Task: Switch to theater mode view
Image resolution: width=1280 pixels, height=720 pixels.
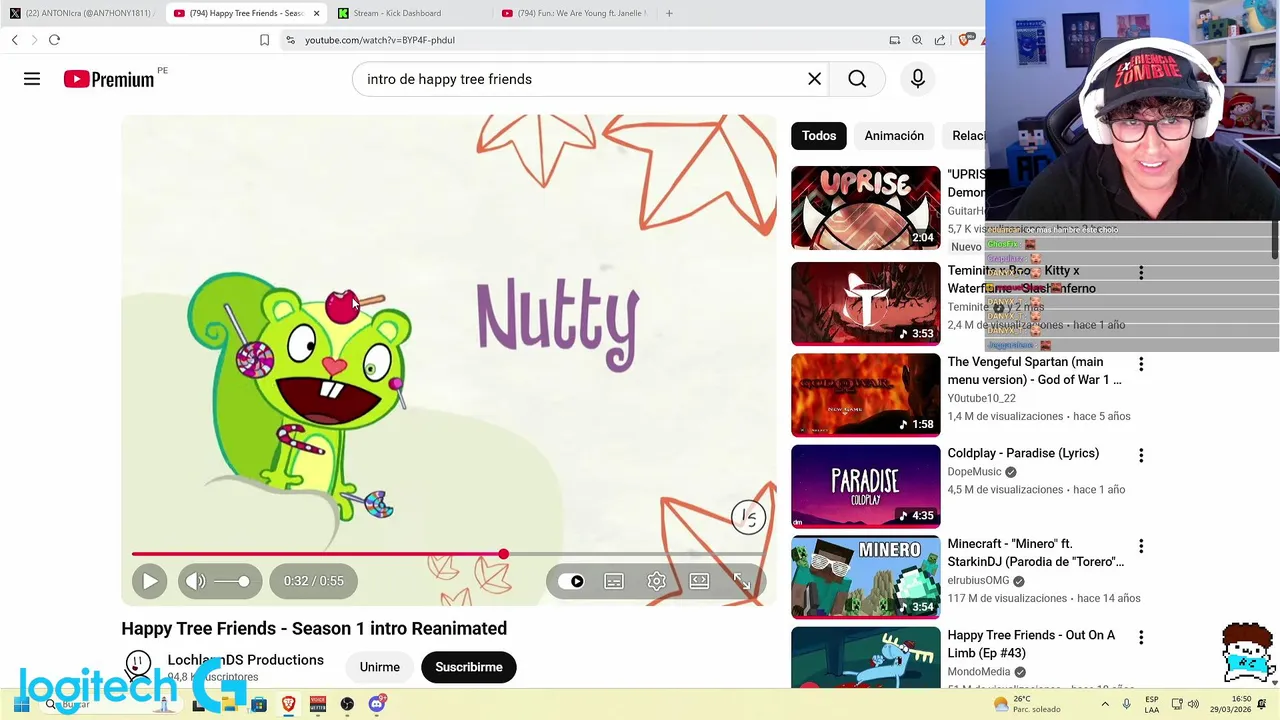Action: click(699, 581)
